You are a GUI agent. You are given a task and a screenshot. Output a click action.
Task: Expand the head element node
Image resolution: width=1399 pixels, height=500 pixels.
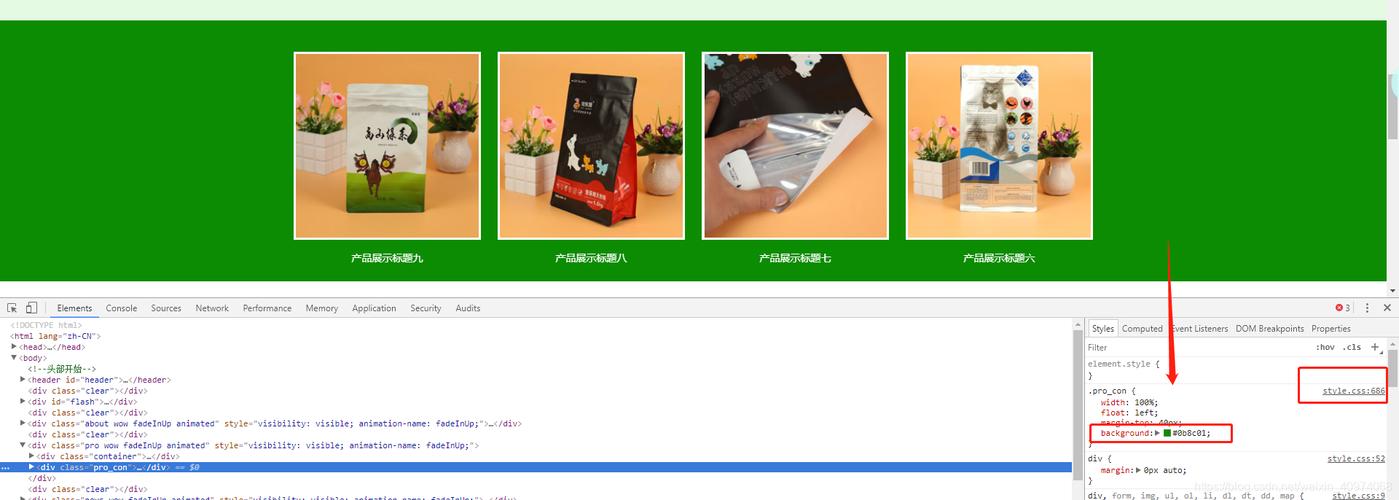(15, 347)
